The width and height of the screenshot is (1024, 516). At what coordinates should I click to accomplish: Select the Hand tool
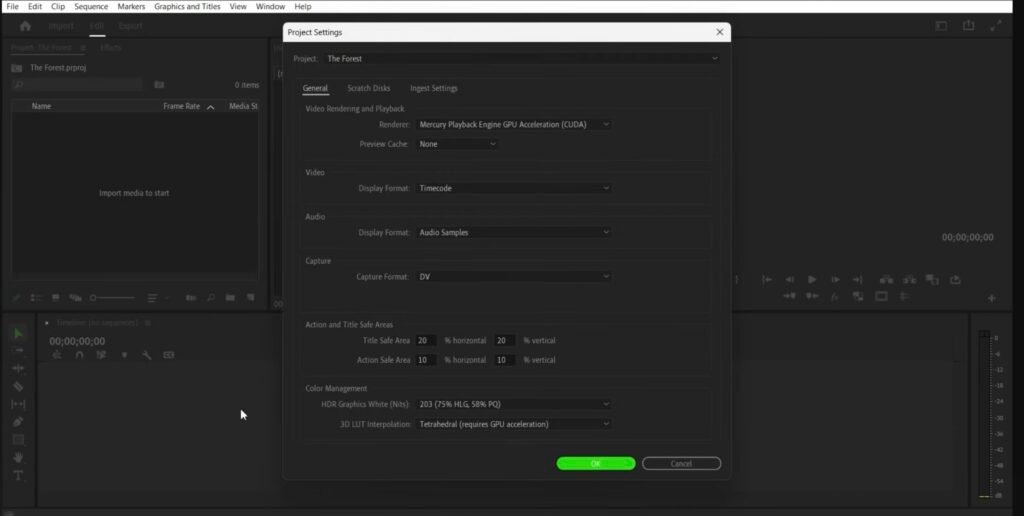coord(18,457)
